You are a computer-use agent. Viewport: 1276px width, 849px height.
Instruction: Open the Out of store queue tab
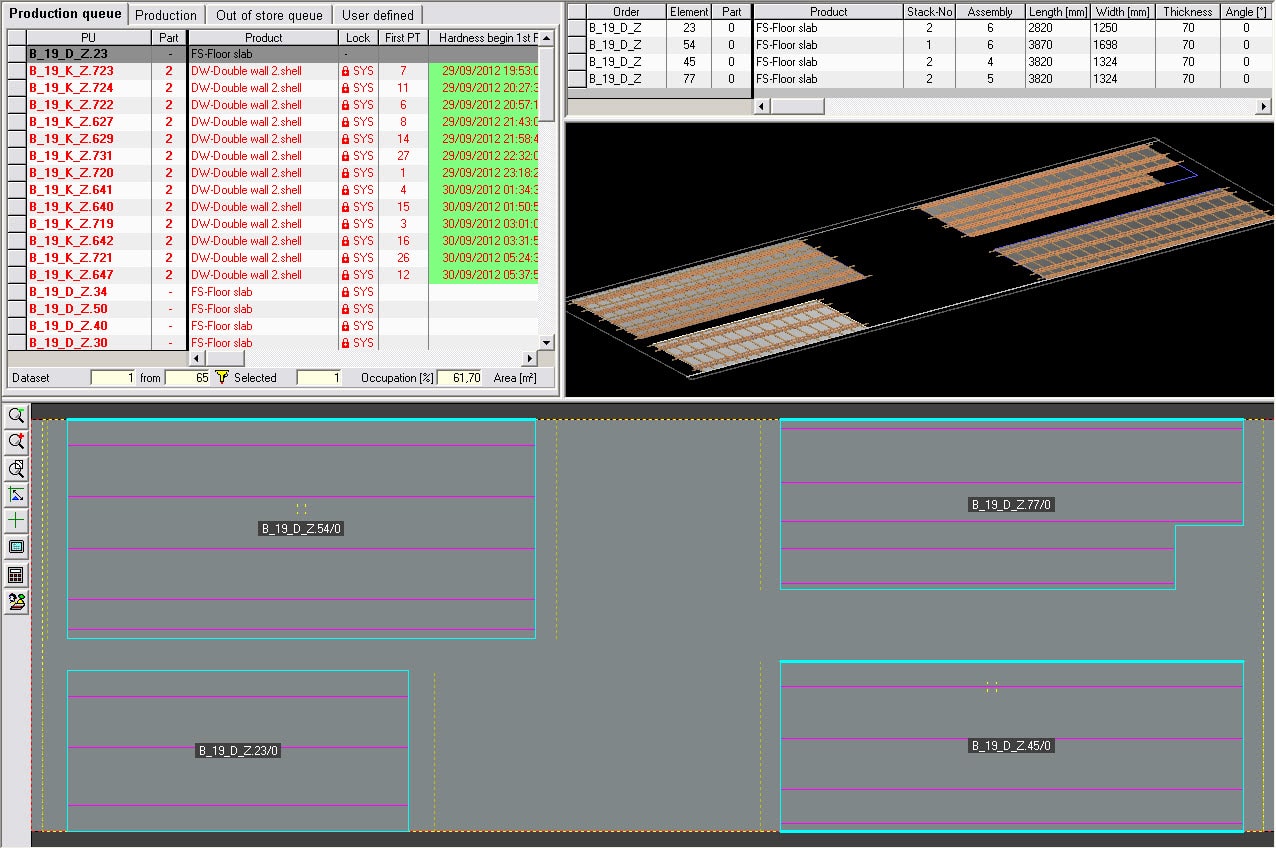[269, 15]
